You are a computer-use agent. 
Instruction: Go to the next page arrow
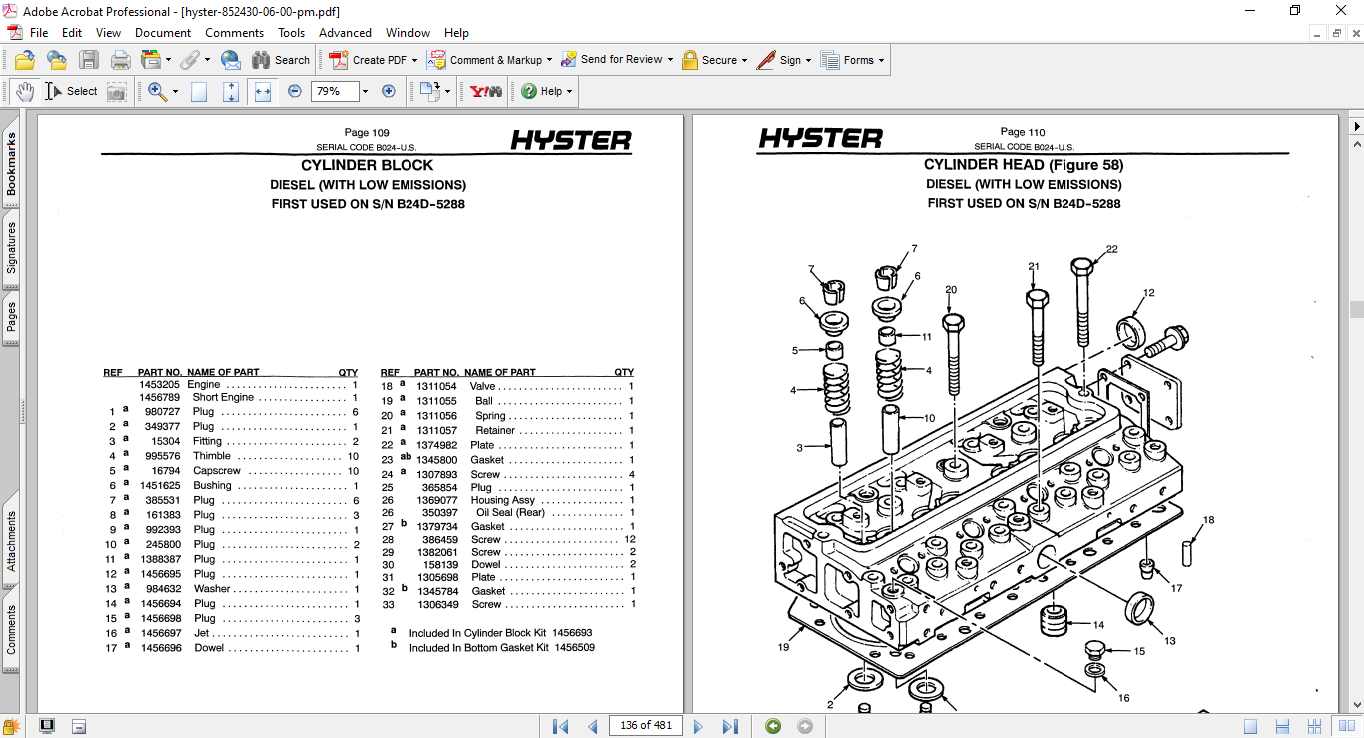(x=698, y=726)
